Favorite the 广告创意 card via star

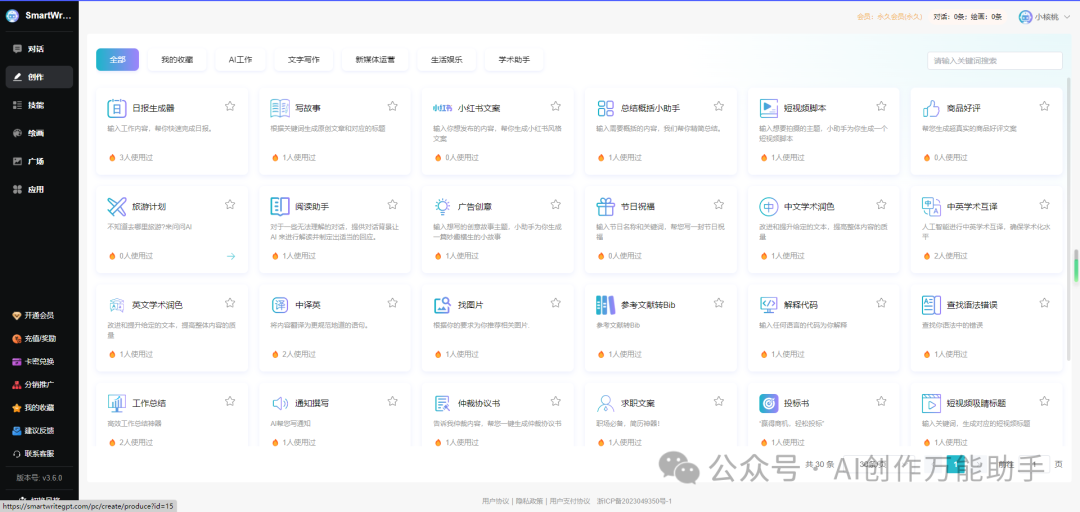pyautogui.click(x=556, y=204)
